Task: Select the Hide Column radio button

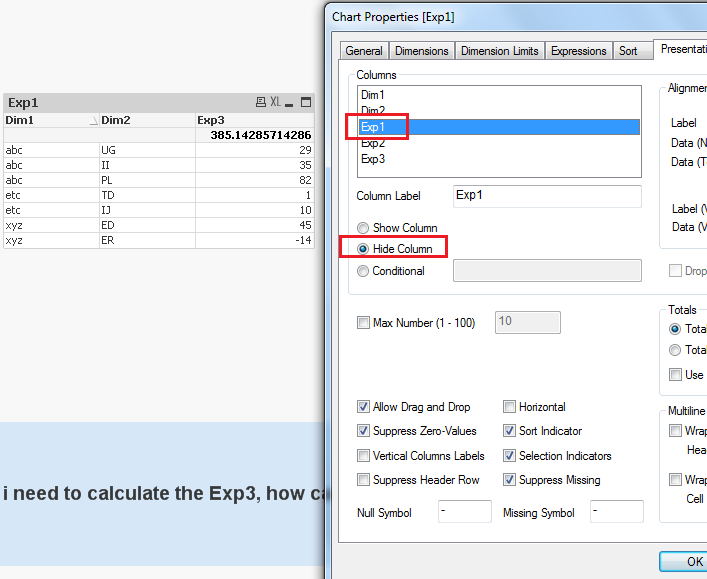Action: pyautogui.click(x=363, y=248)
